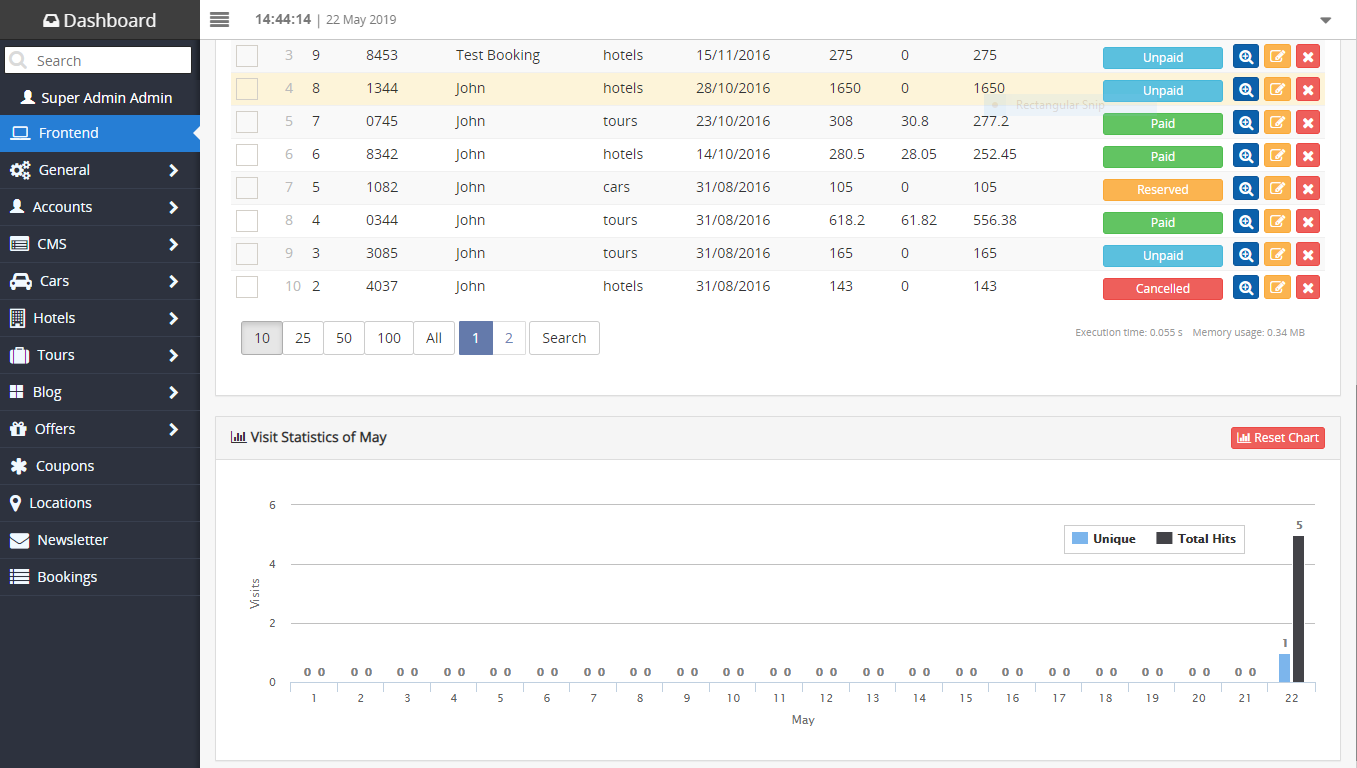Viewport: 1357px width, 768px height.
Task: Open the top-right dropdown caret
Action: click(1325, 20)
